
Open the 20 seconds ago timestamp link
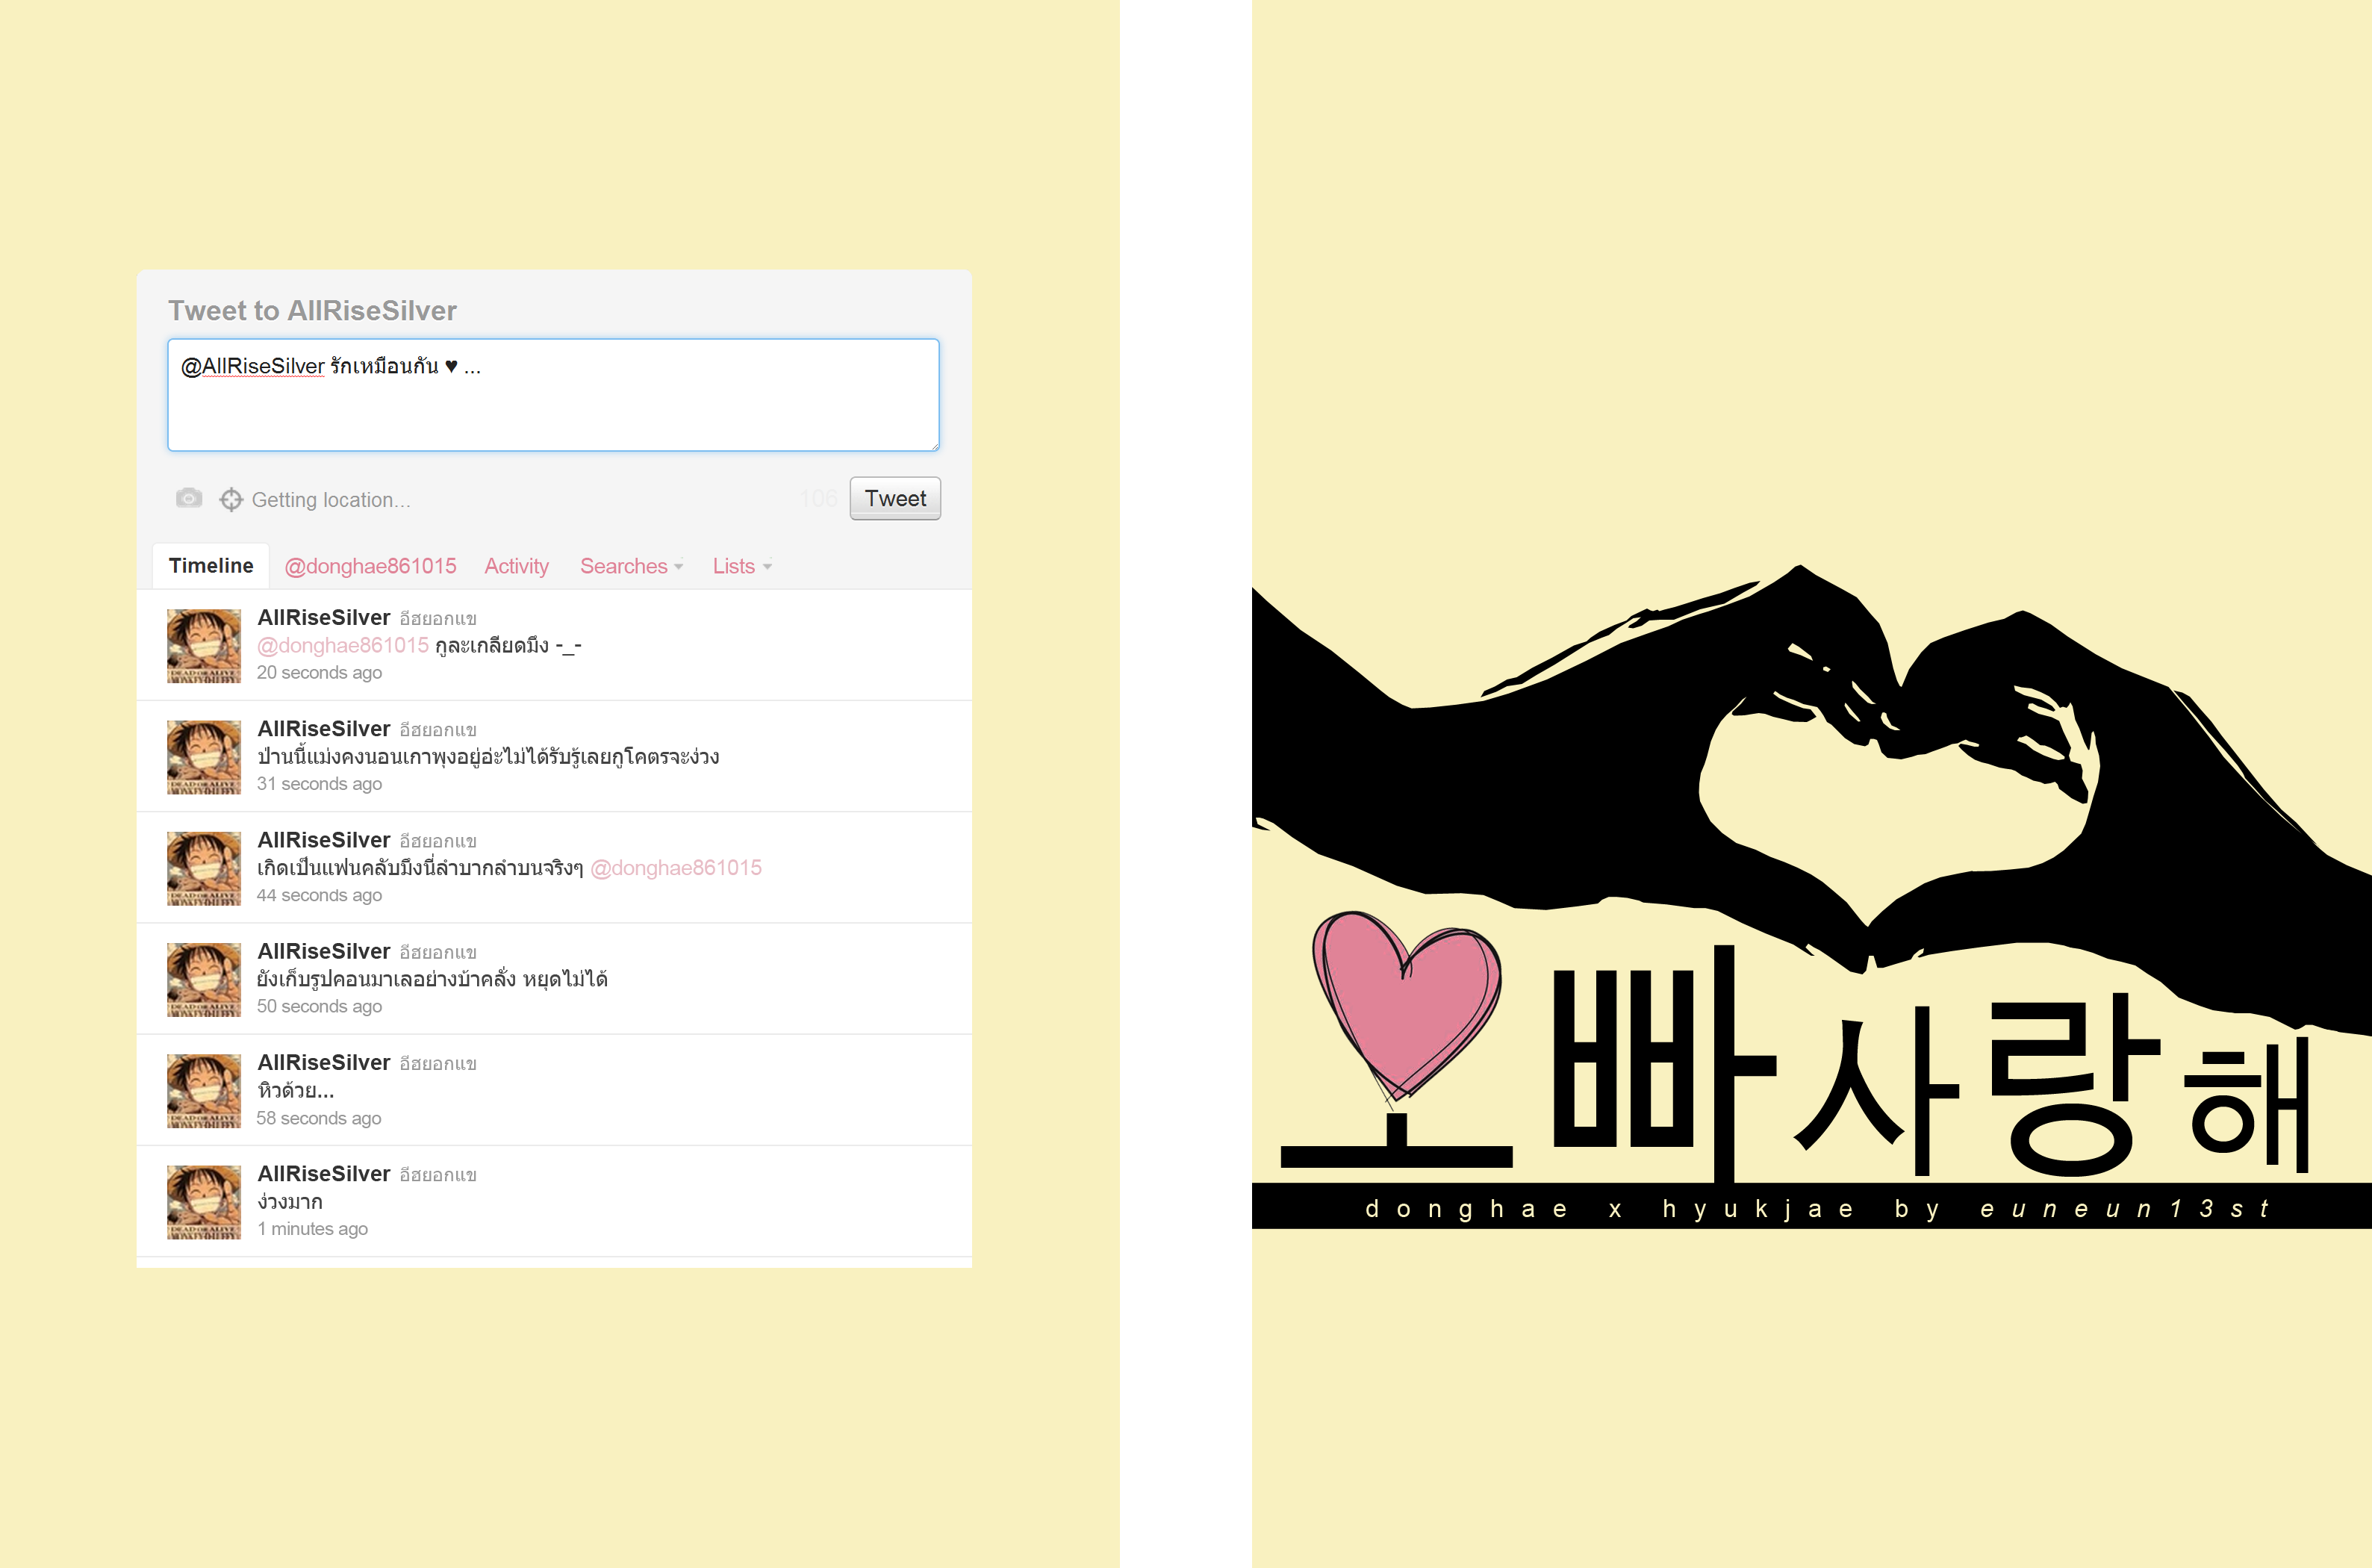tap(319, 673)
